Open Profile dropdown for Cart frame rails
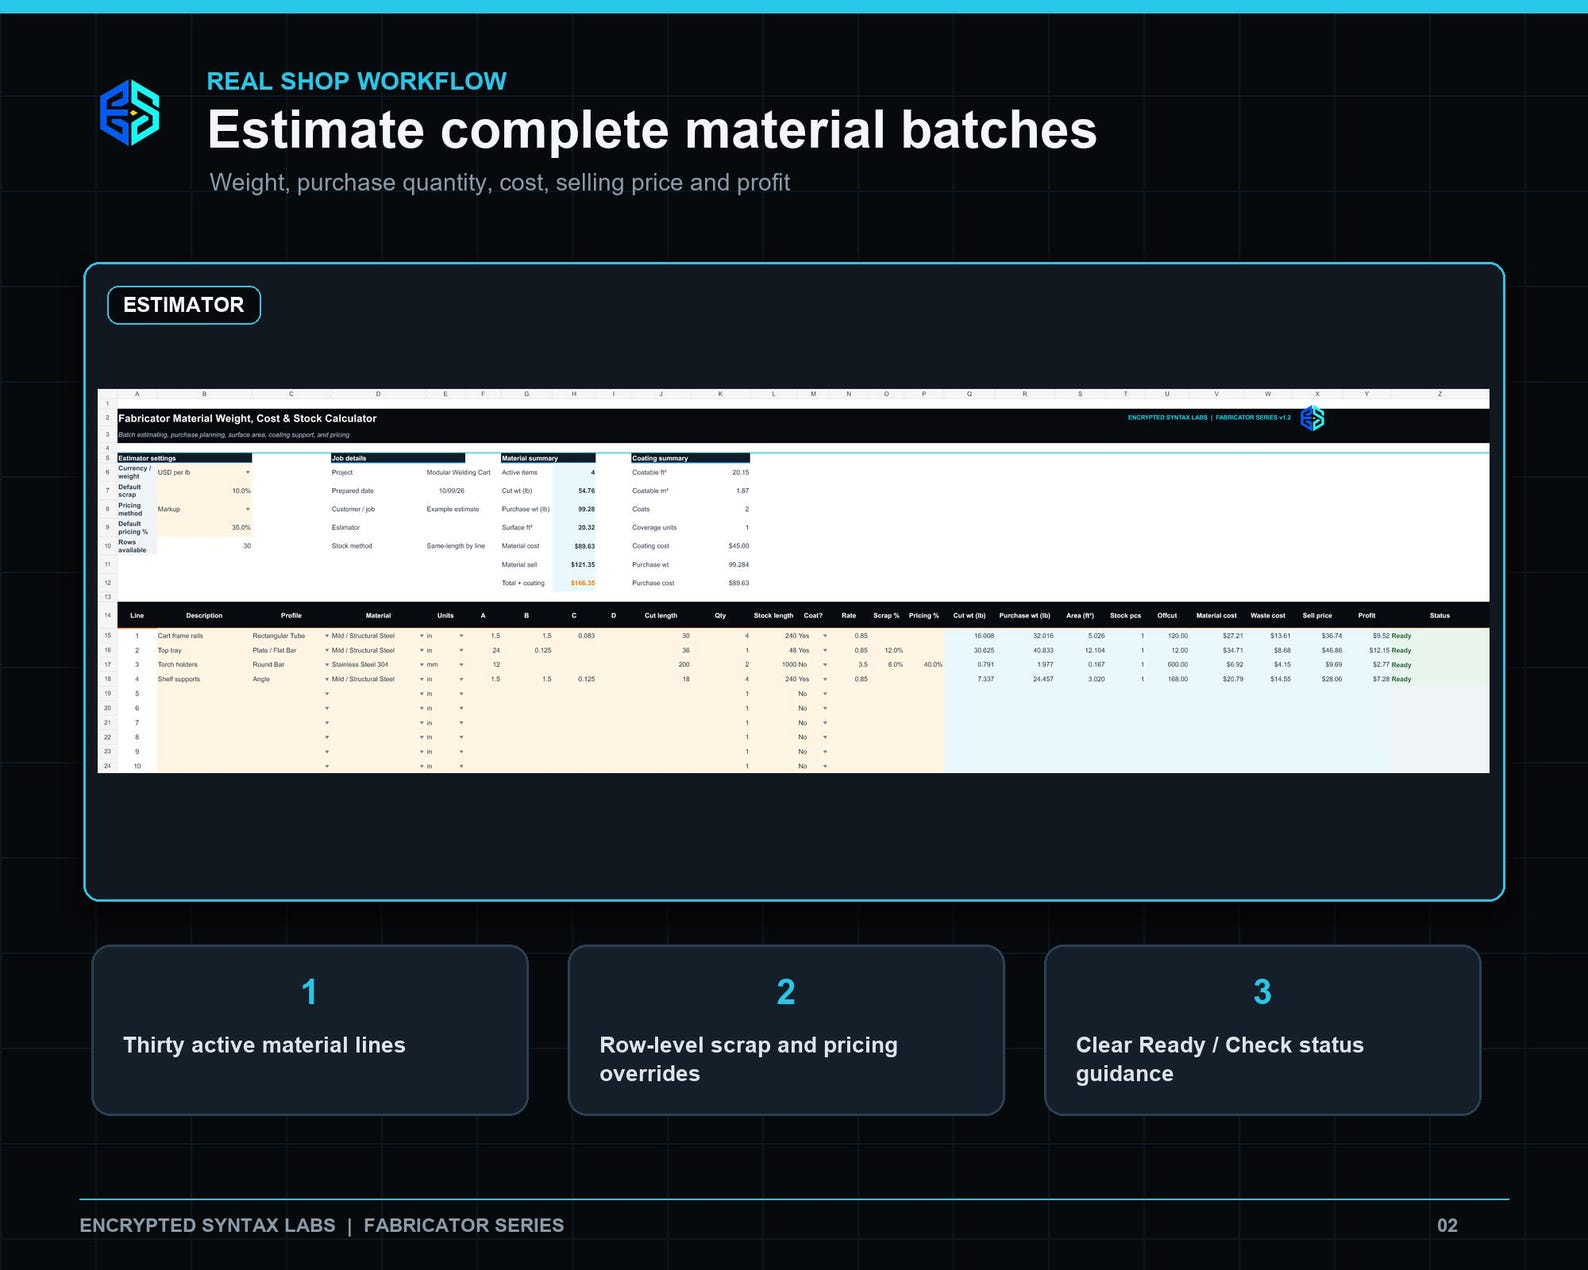This screenshot has width=1588, height=1270. [326, 636]
